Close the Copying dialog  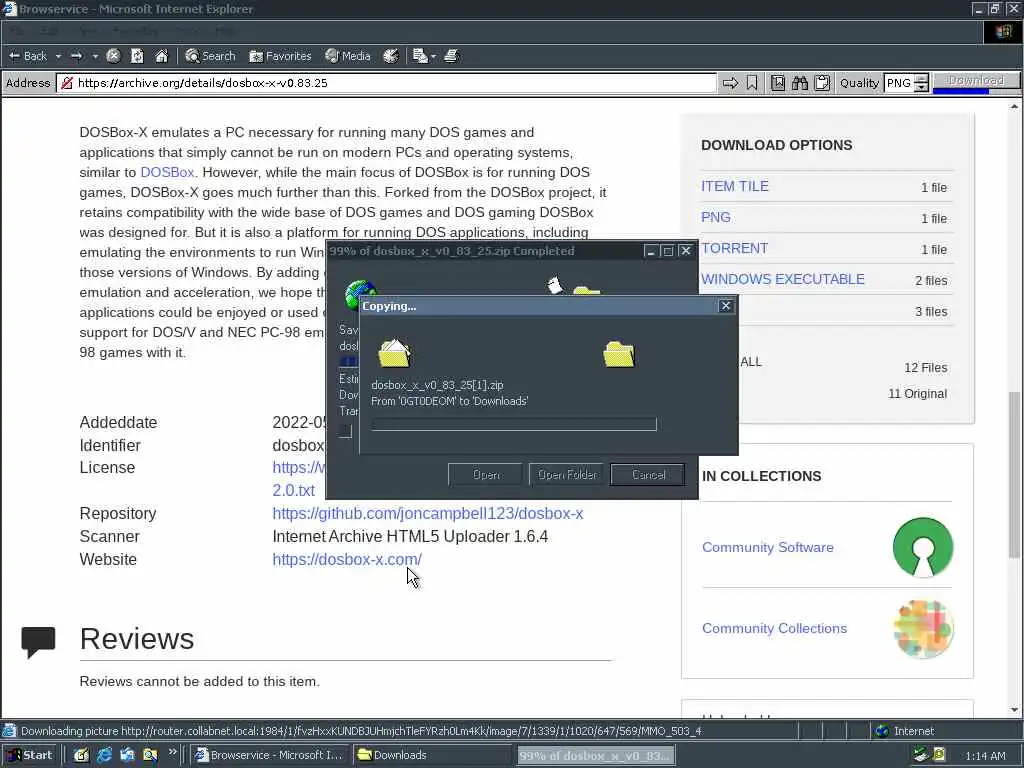(x=726, y=306)
